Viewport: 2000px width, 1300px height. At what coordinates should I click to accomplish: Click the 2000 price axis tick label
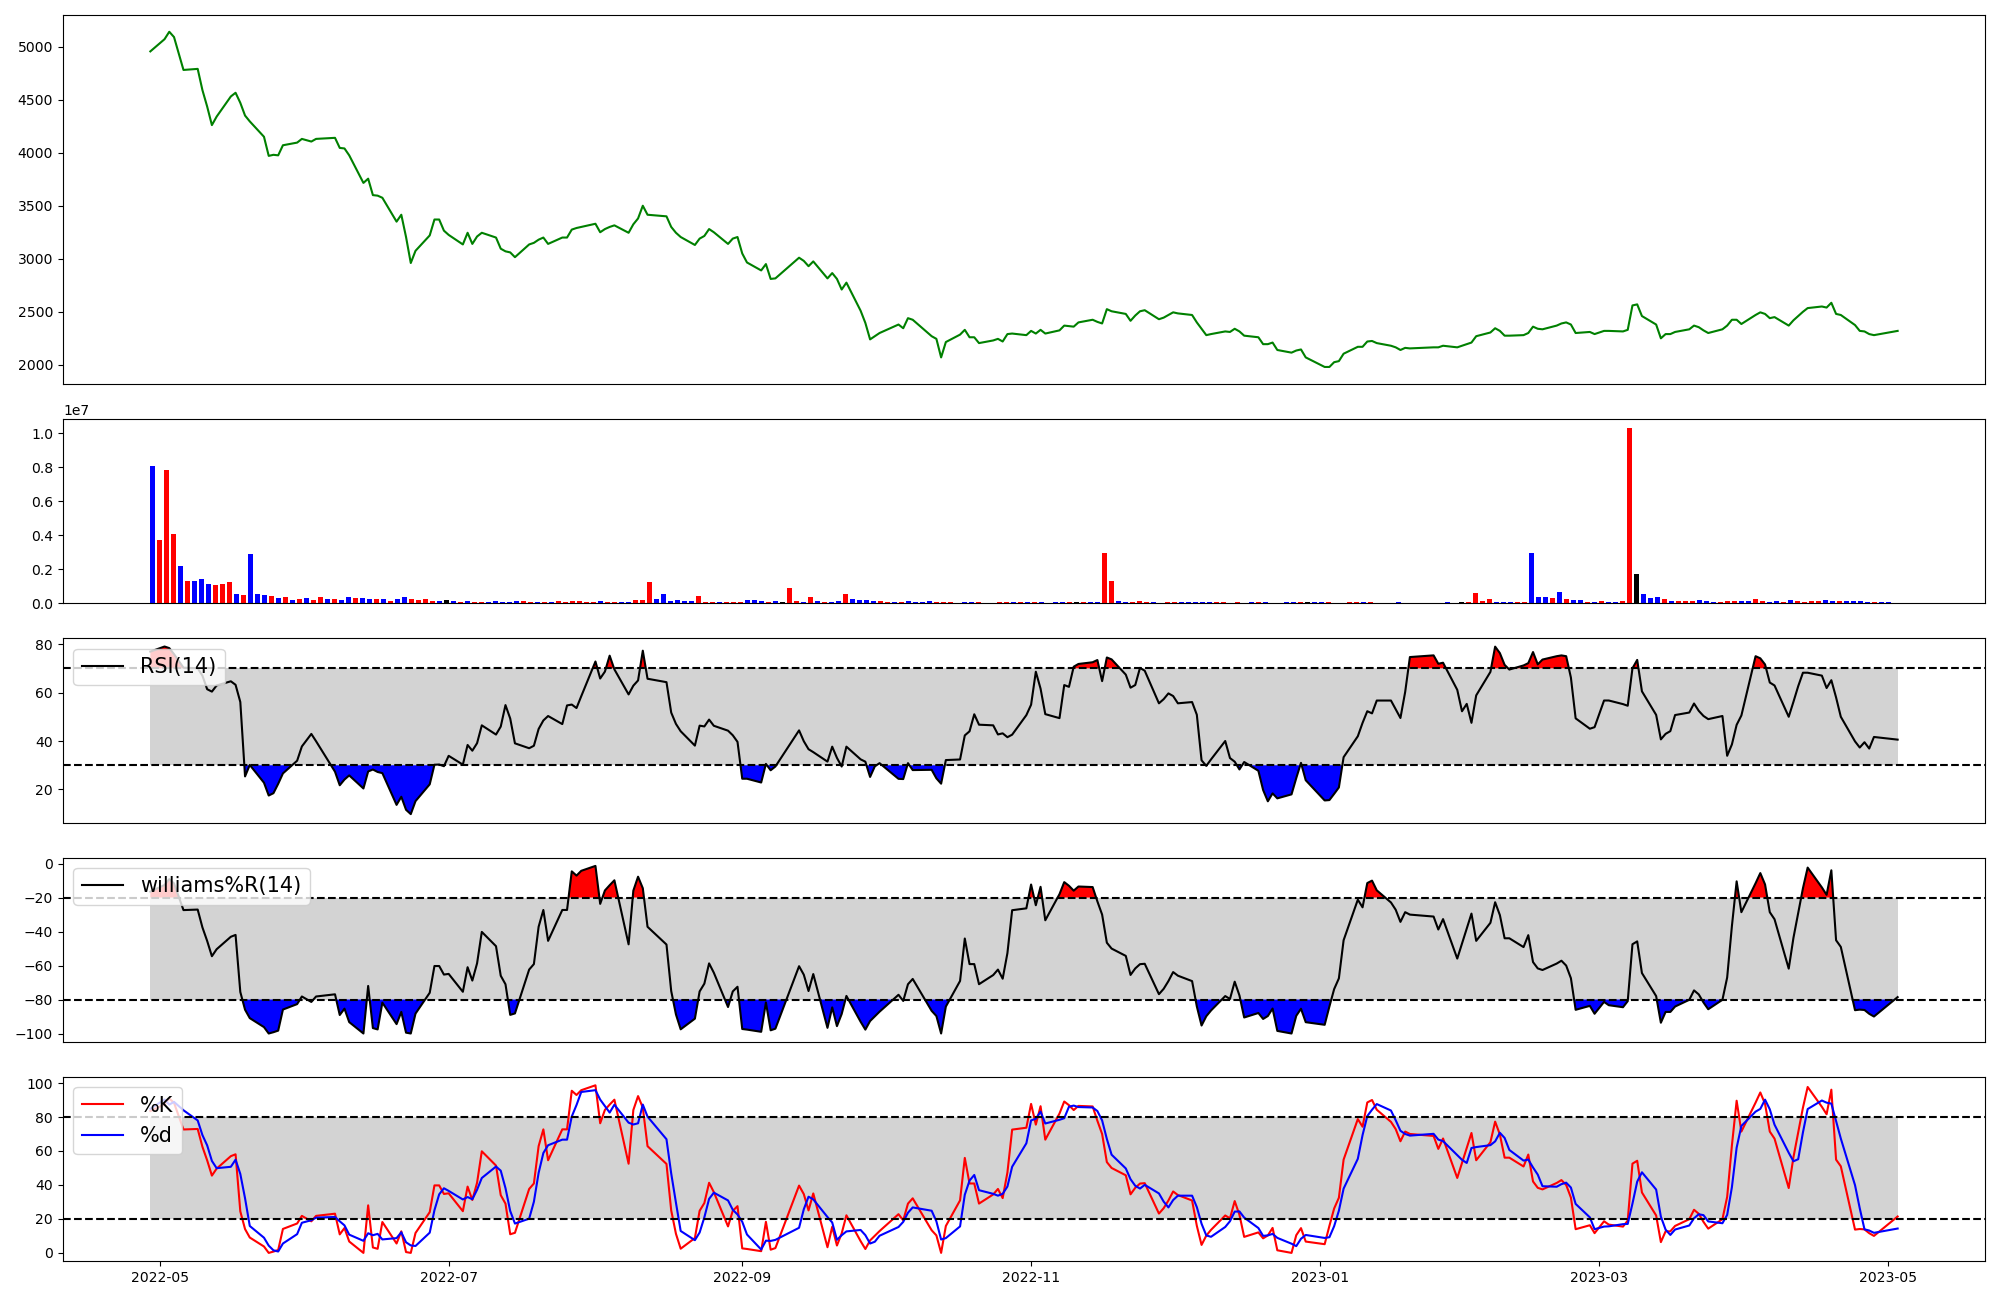[35, 365]
